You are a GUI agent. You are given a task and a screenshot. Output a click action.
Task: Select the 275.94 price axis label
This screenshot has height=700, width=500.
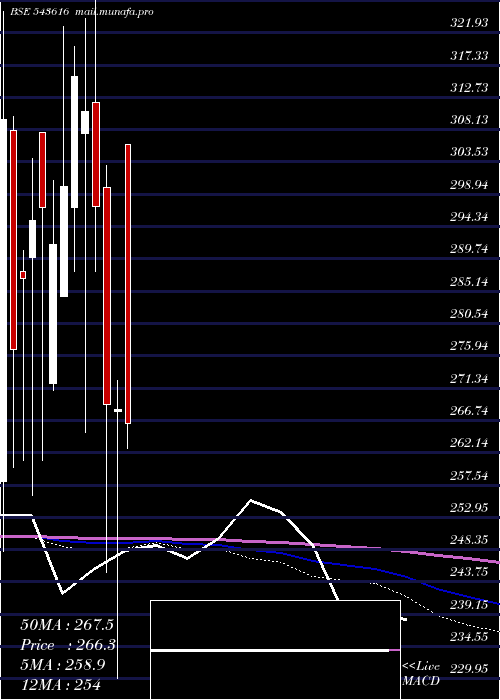(x=469, y=346)
